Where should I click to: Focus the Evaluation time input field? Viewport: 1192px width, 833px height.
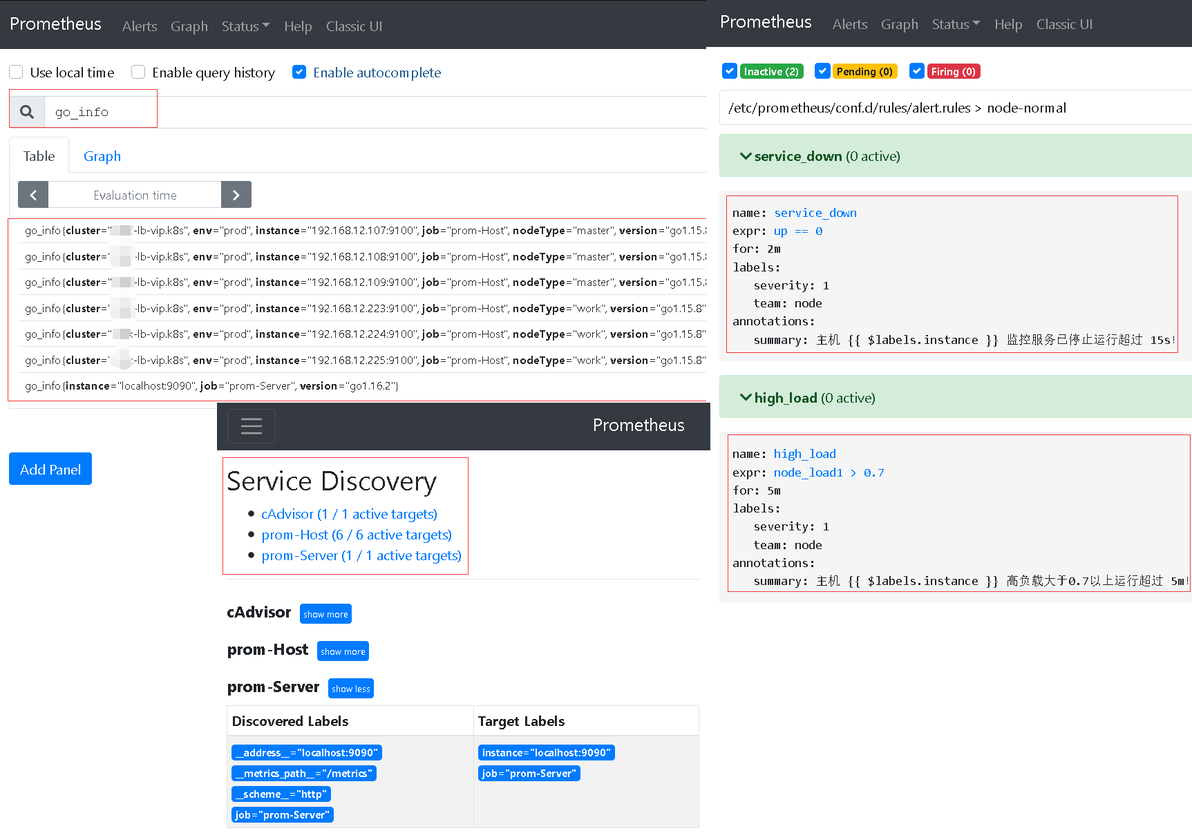click(135, 195)
